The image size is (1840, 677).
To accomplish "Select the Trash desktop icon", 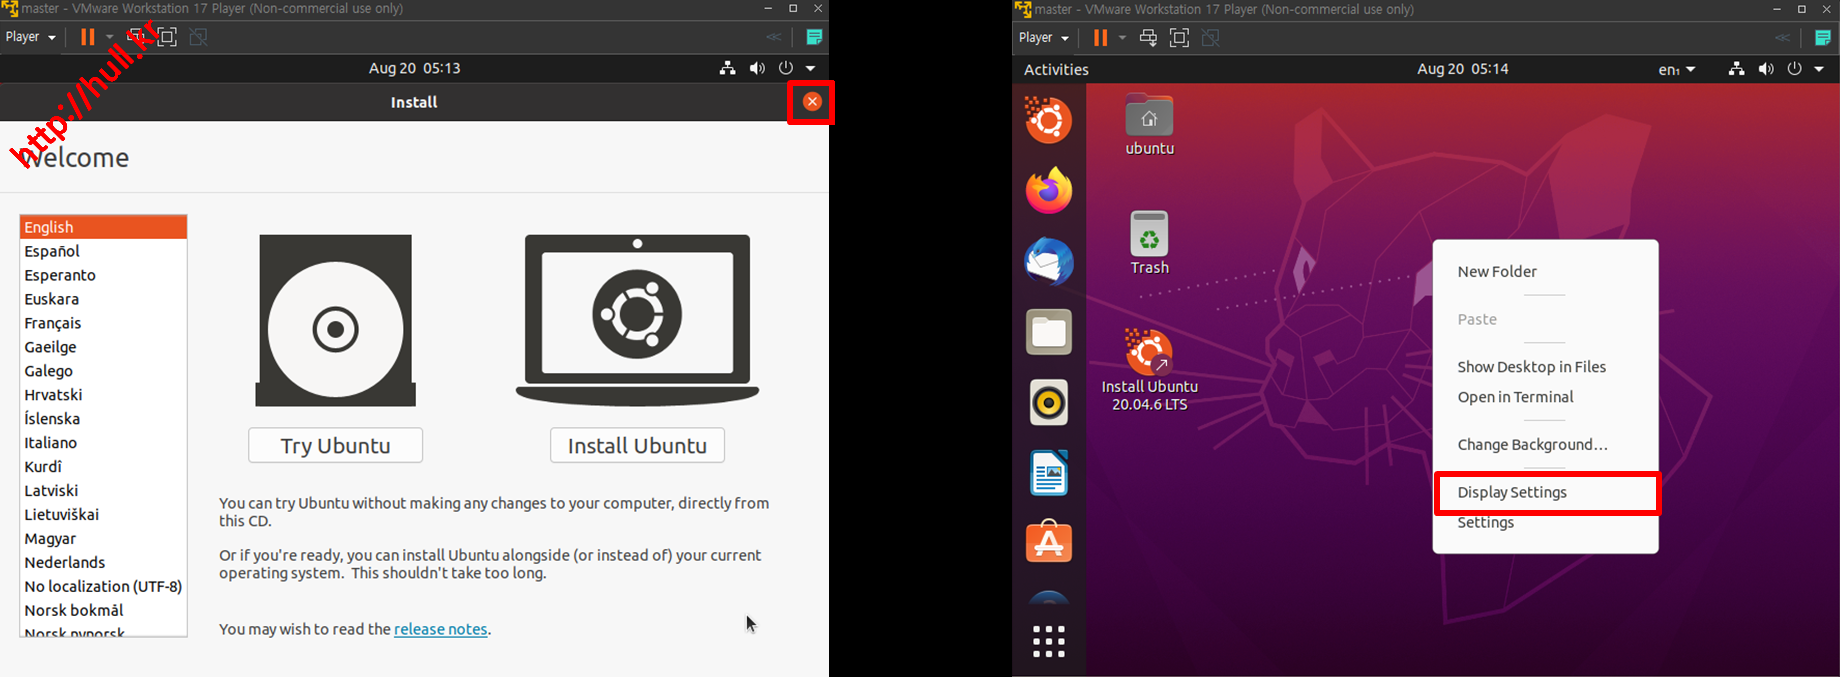I will (x=1150, y=243).
